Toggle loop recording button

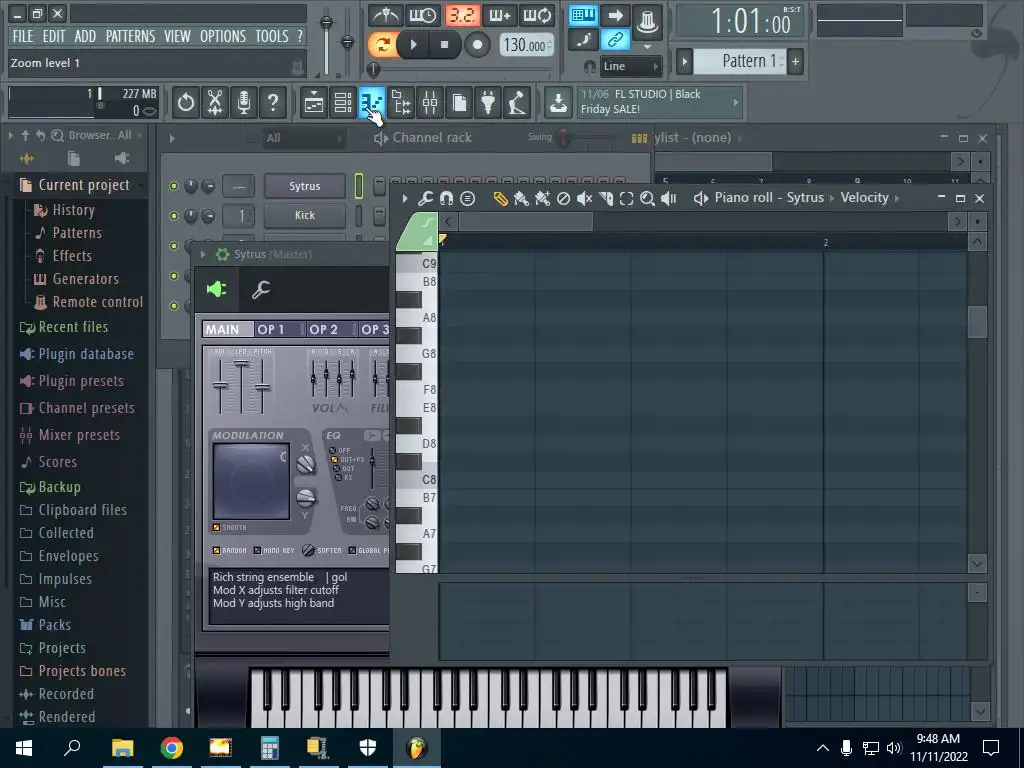538,15
